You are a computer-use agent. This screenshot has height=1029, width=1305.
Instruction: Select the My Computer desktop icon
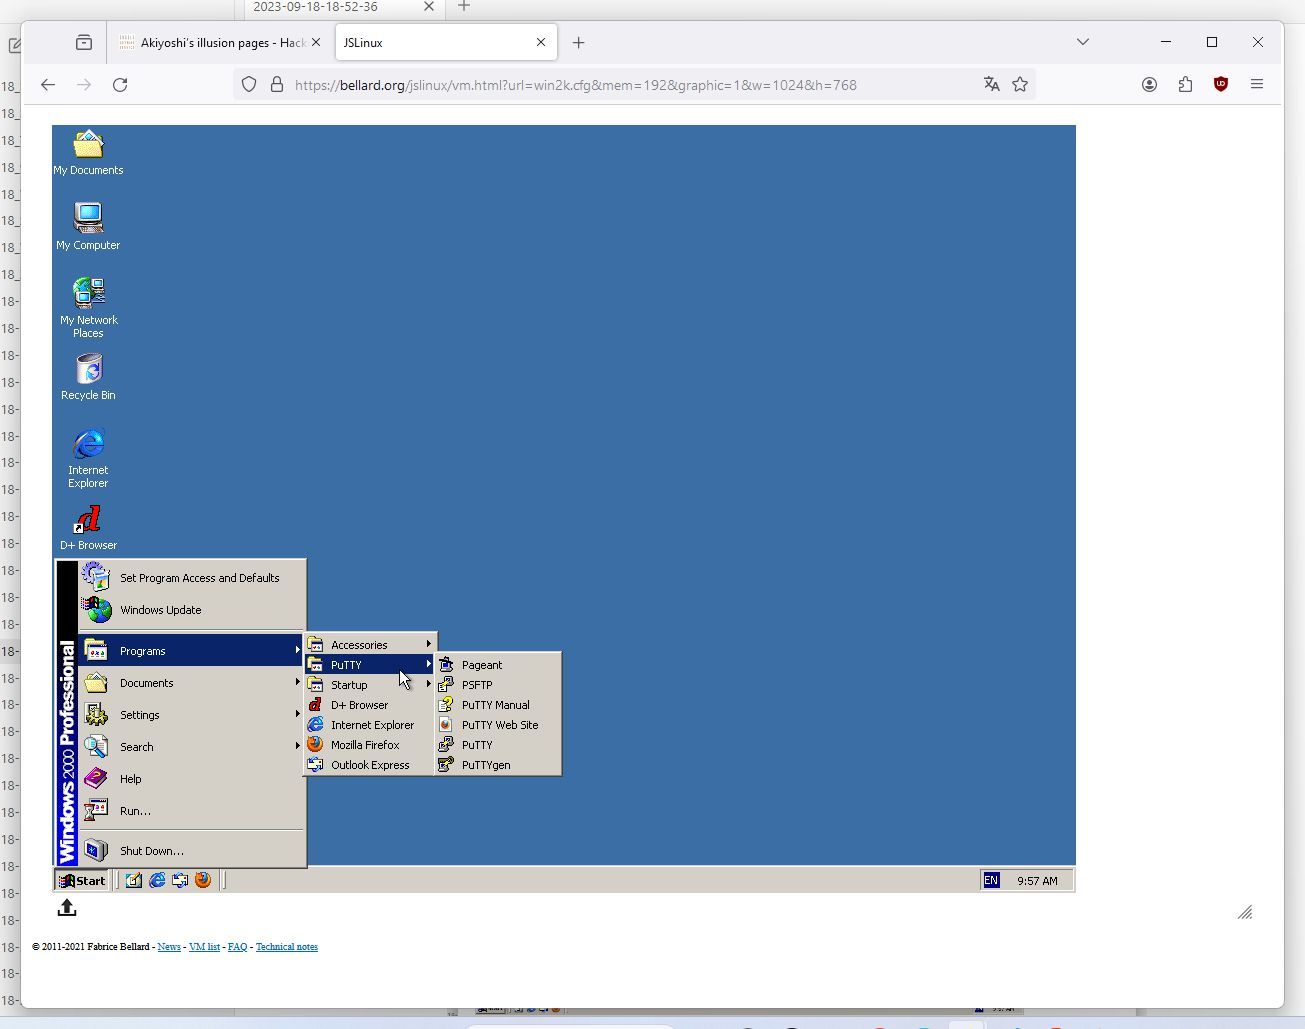click(88, 227)
